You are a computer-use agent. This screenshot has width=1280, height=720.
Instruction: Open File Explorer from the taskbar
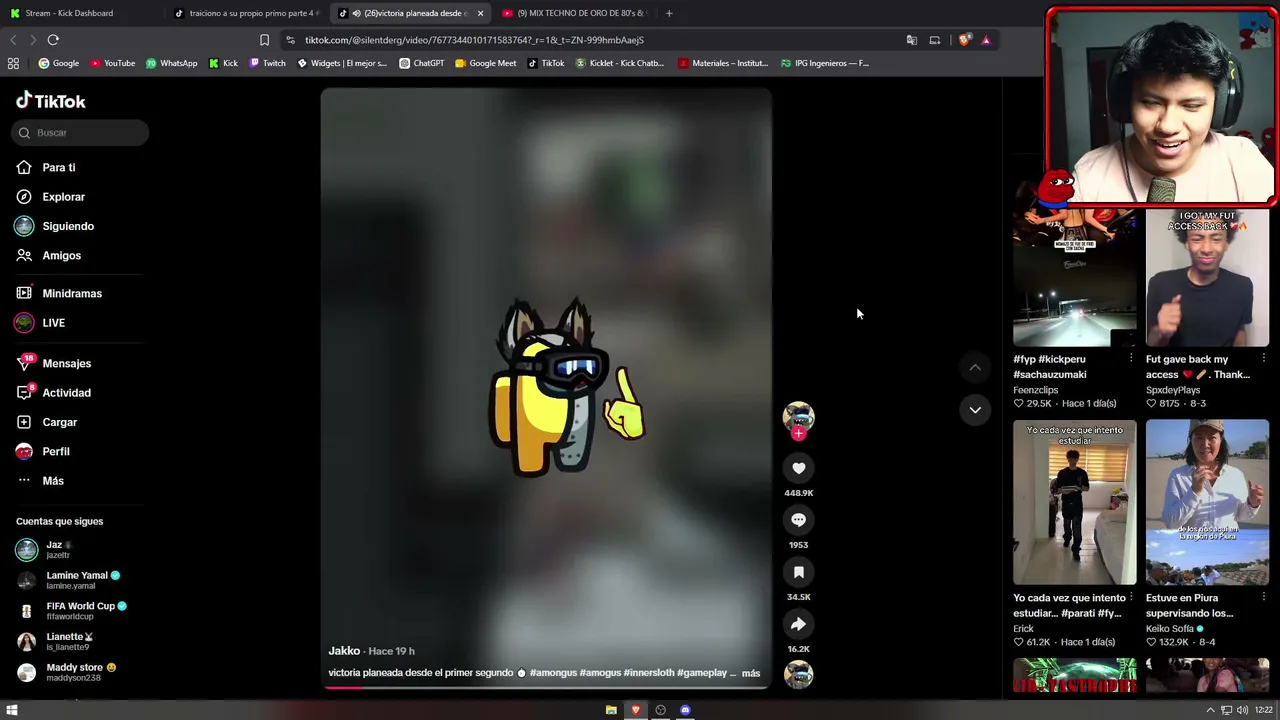tap(611, 710)
